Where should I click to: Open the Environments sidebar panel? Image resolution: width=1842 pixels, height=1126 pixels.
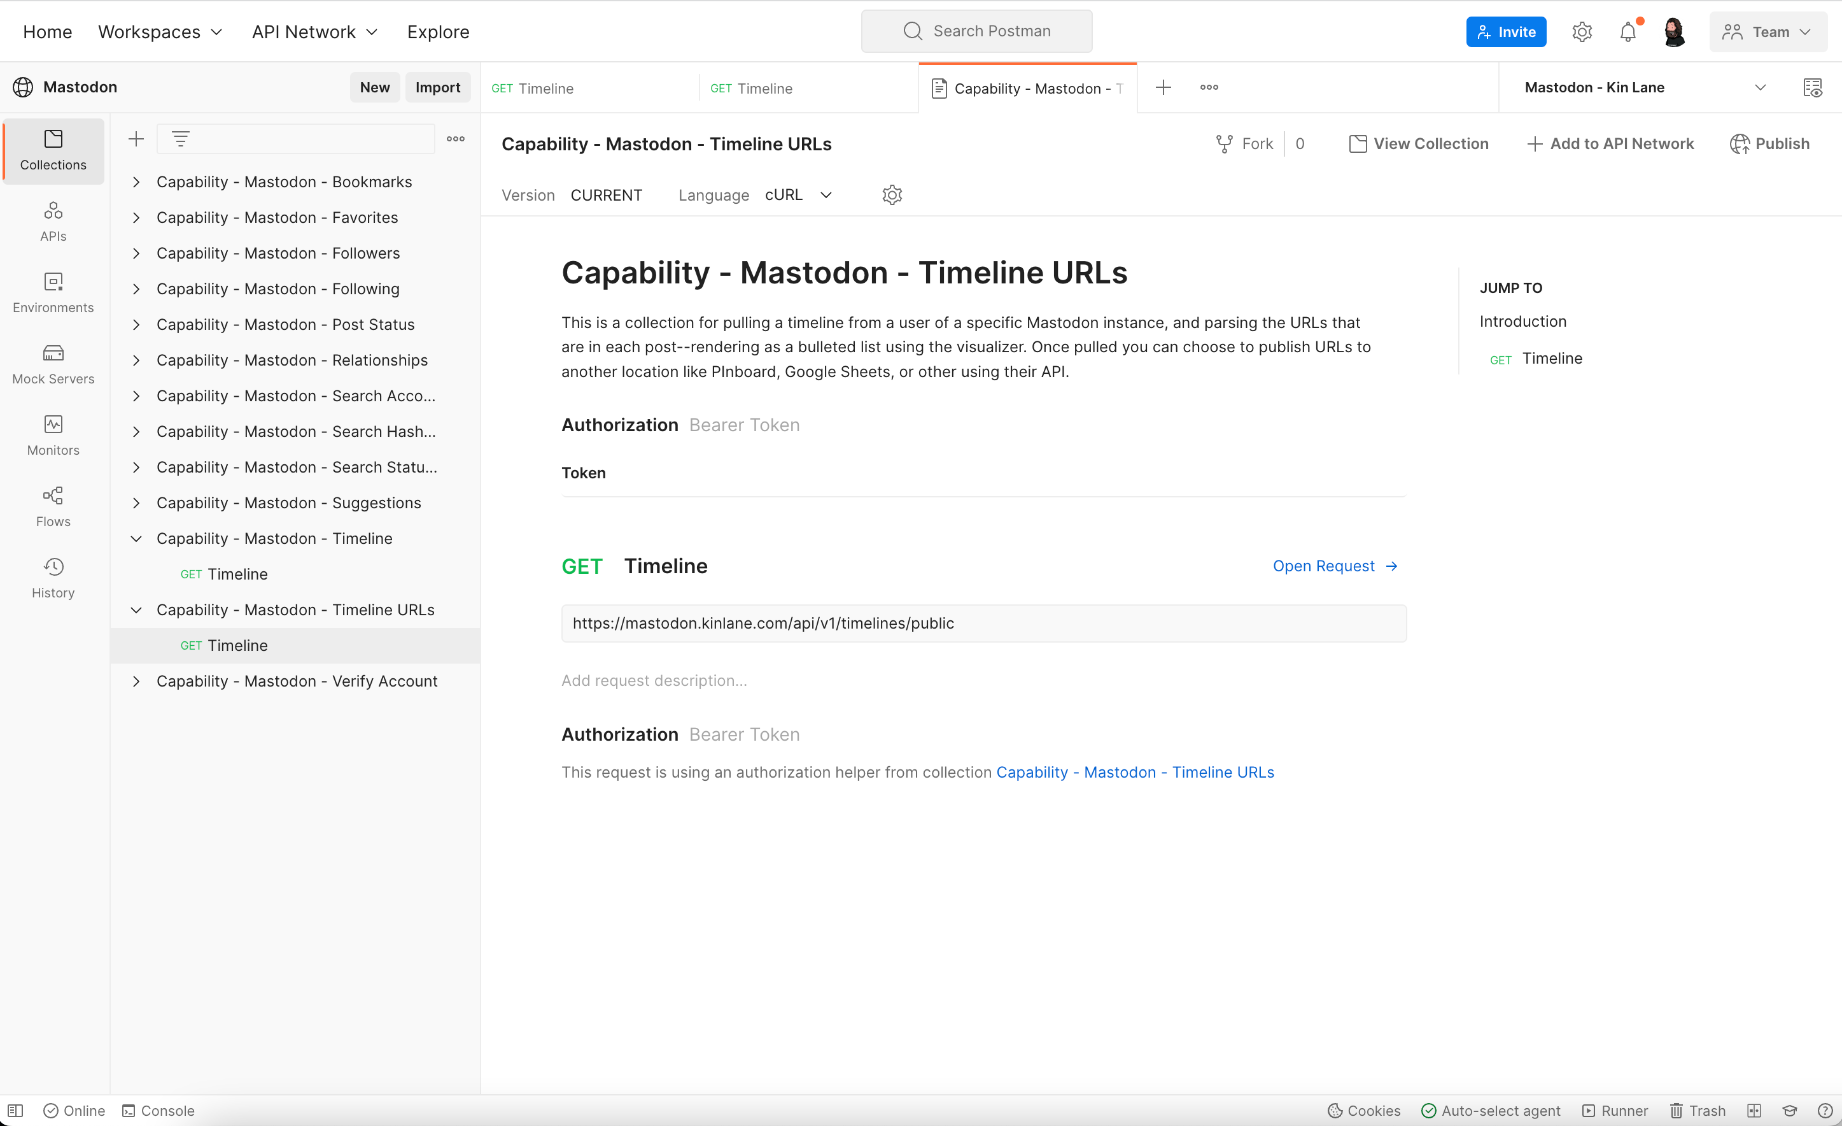[x=54, y=293]
